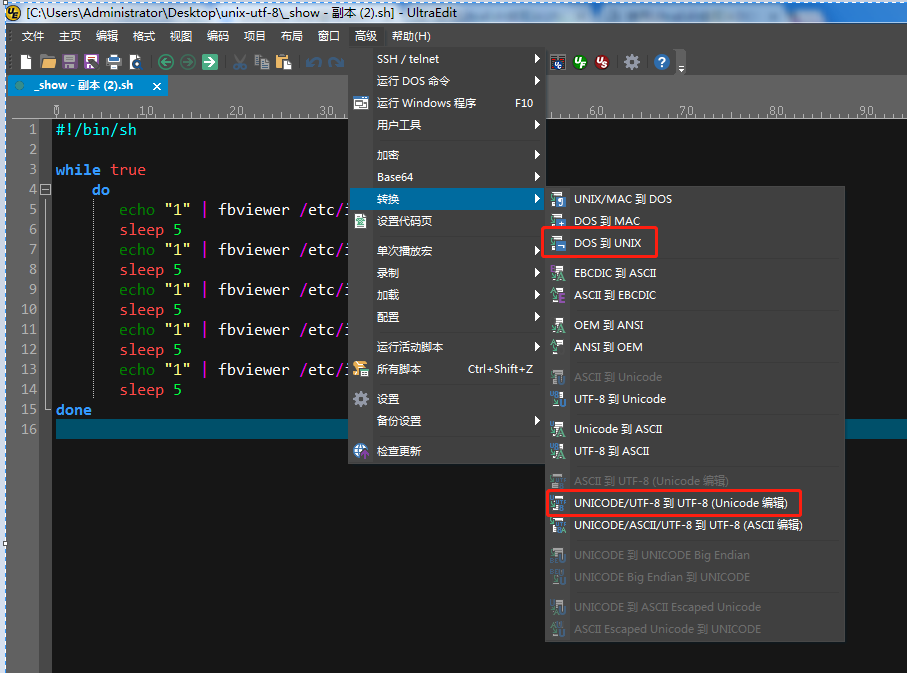Open a file using the folder toolbar icon

click(47, 61)
